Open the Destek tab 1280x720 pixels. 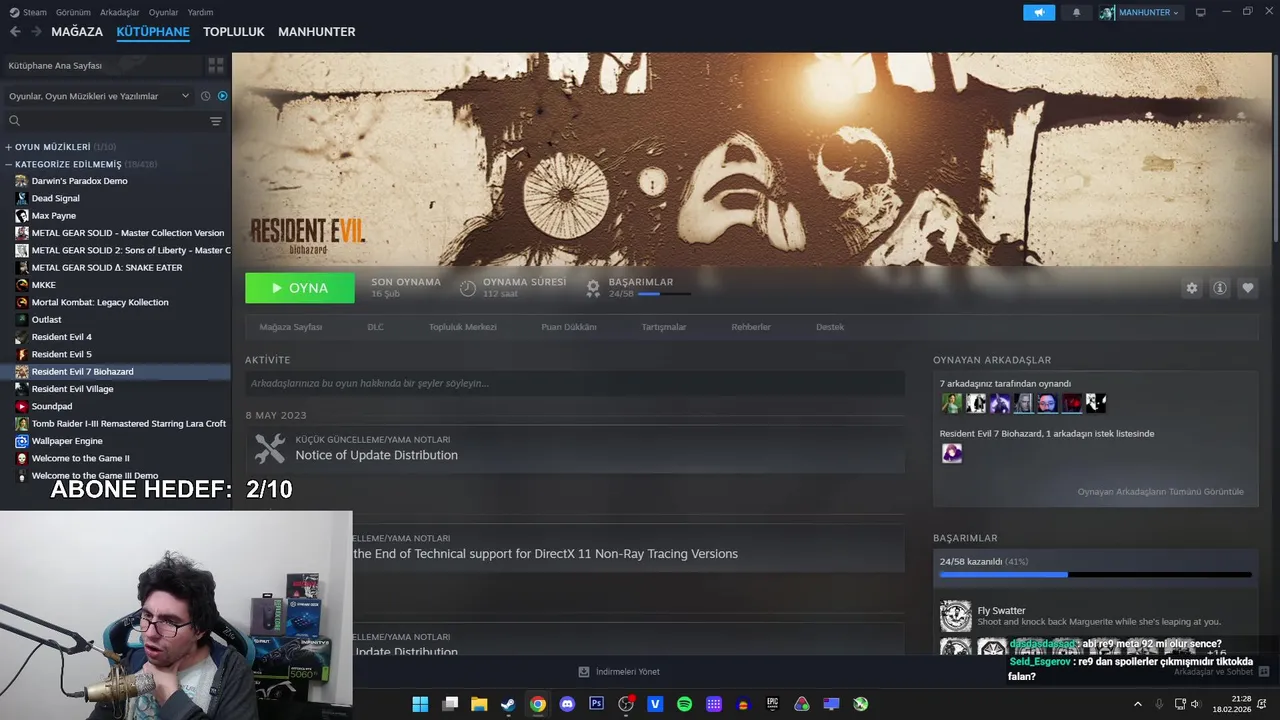(x=830, y=327)
